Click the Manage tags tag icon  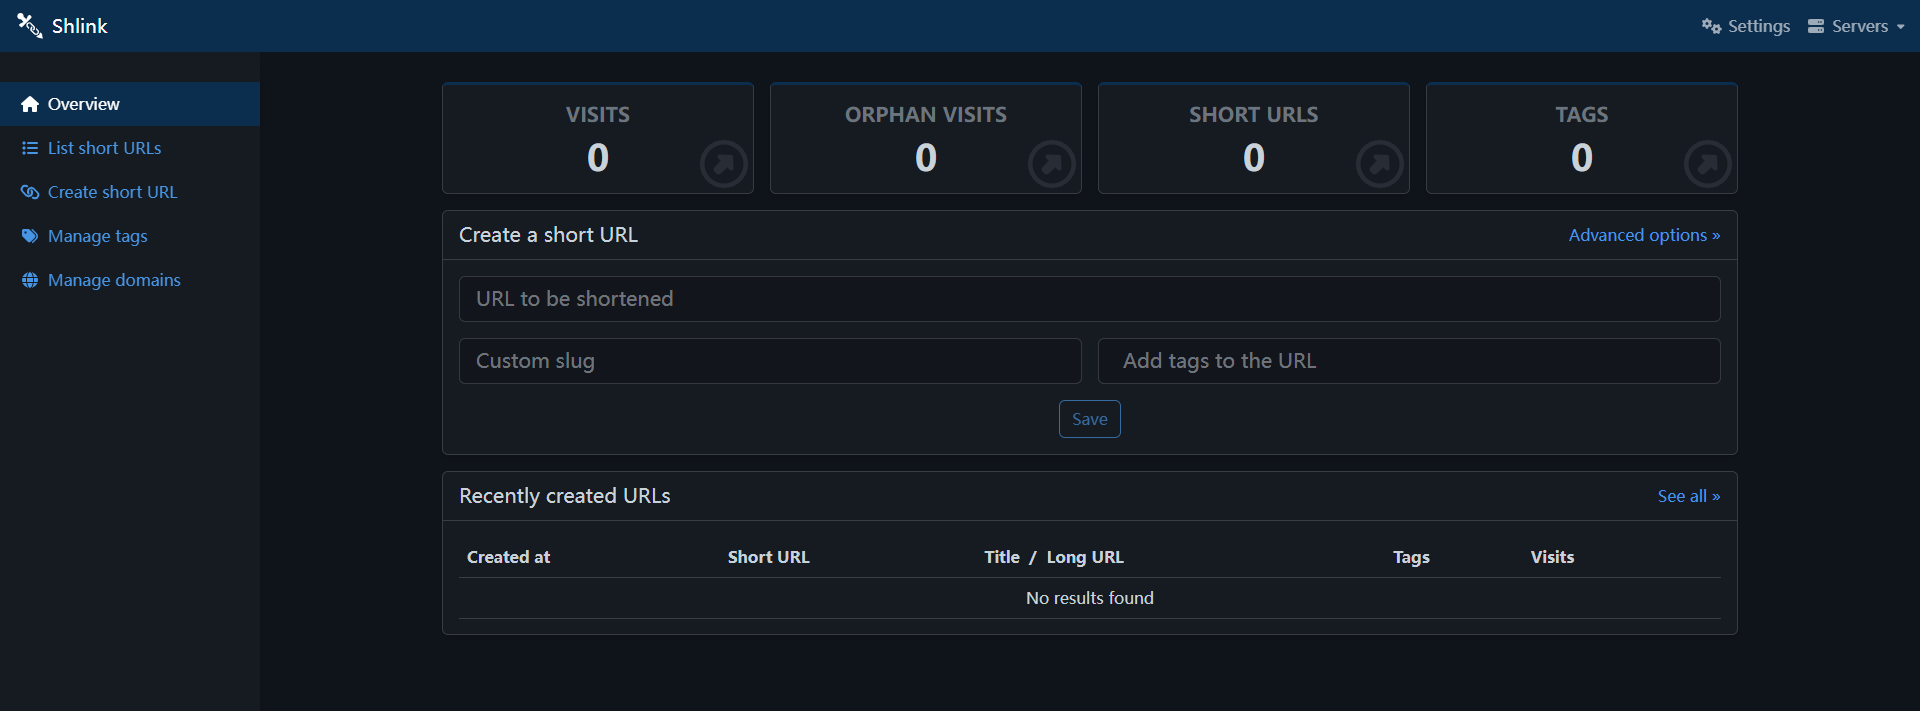tap(30, 236)
